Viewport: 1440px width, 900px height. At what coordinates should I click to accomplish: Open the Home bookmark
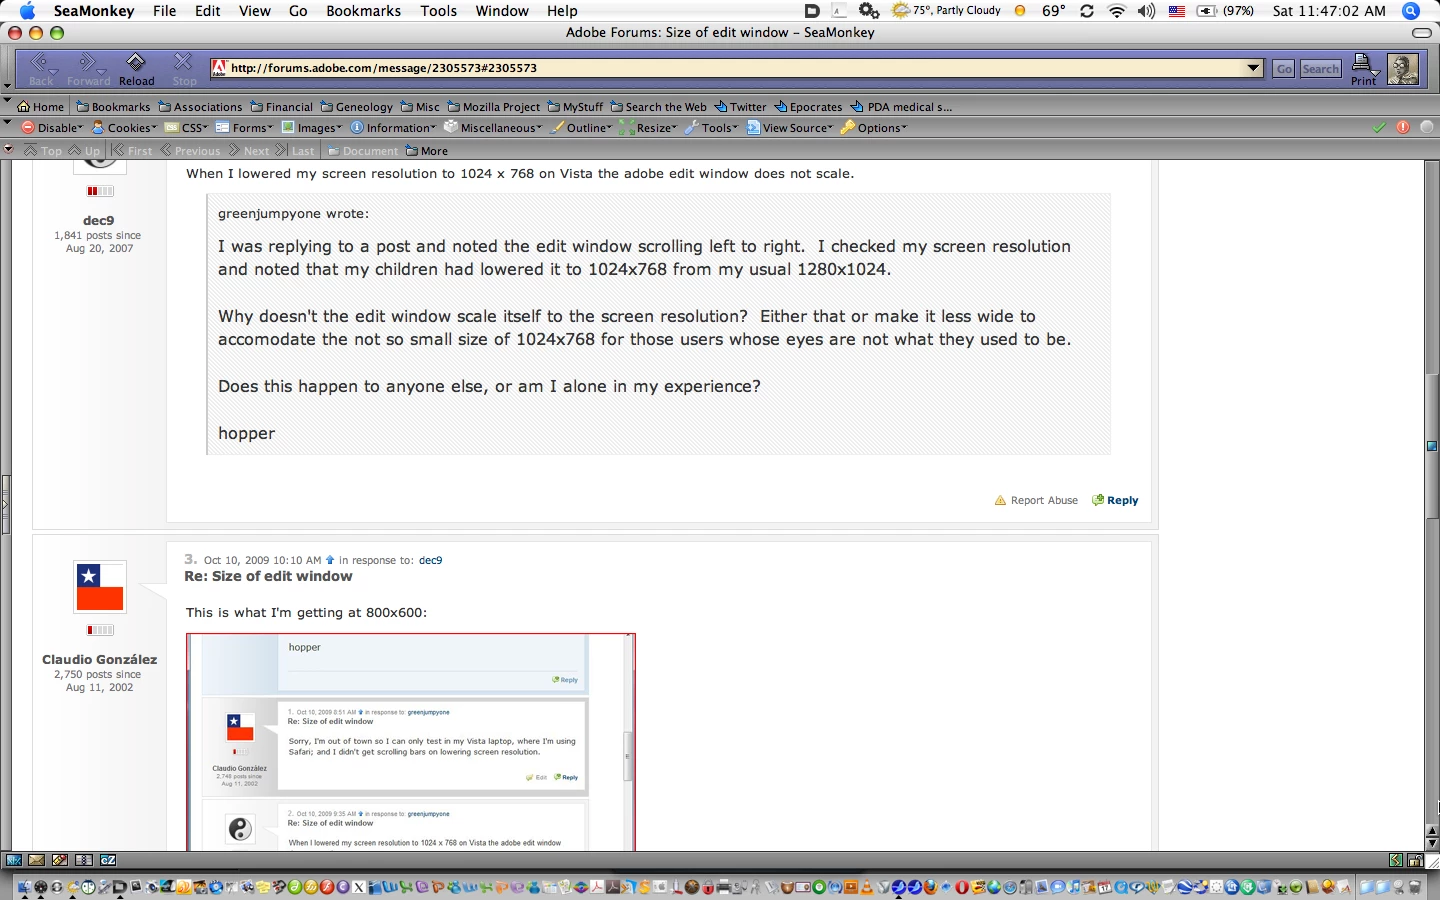pyautogui.click(x=41, y=107)
